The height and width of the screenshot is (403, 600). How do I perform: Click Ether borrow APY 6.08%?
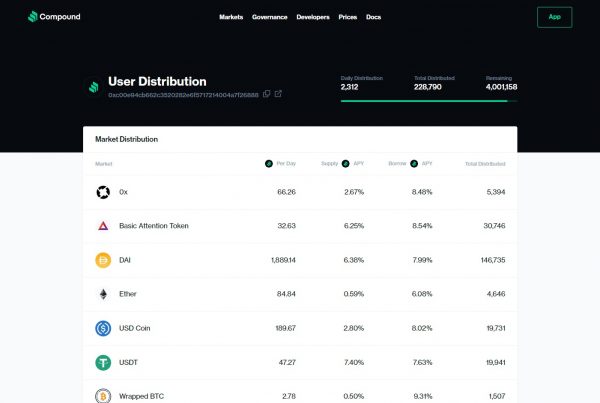(x=422, y=294)
